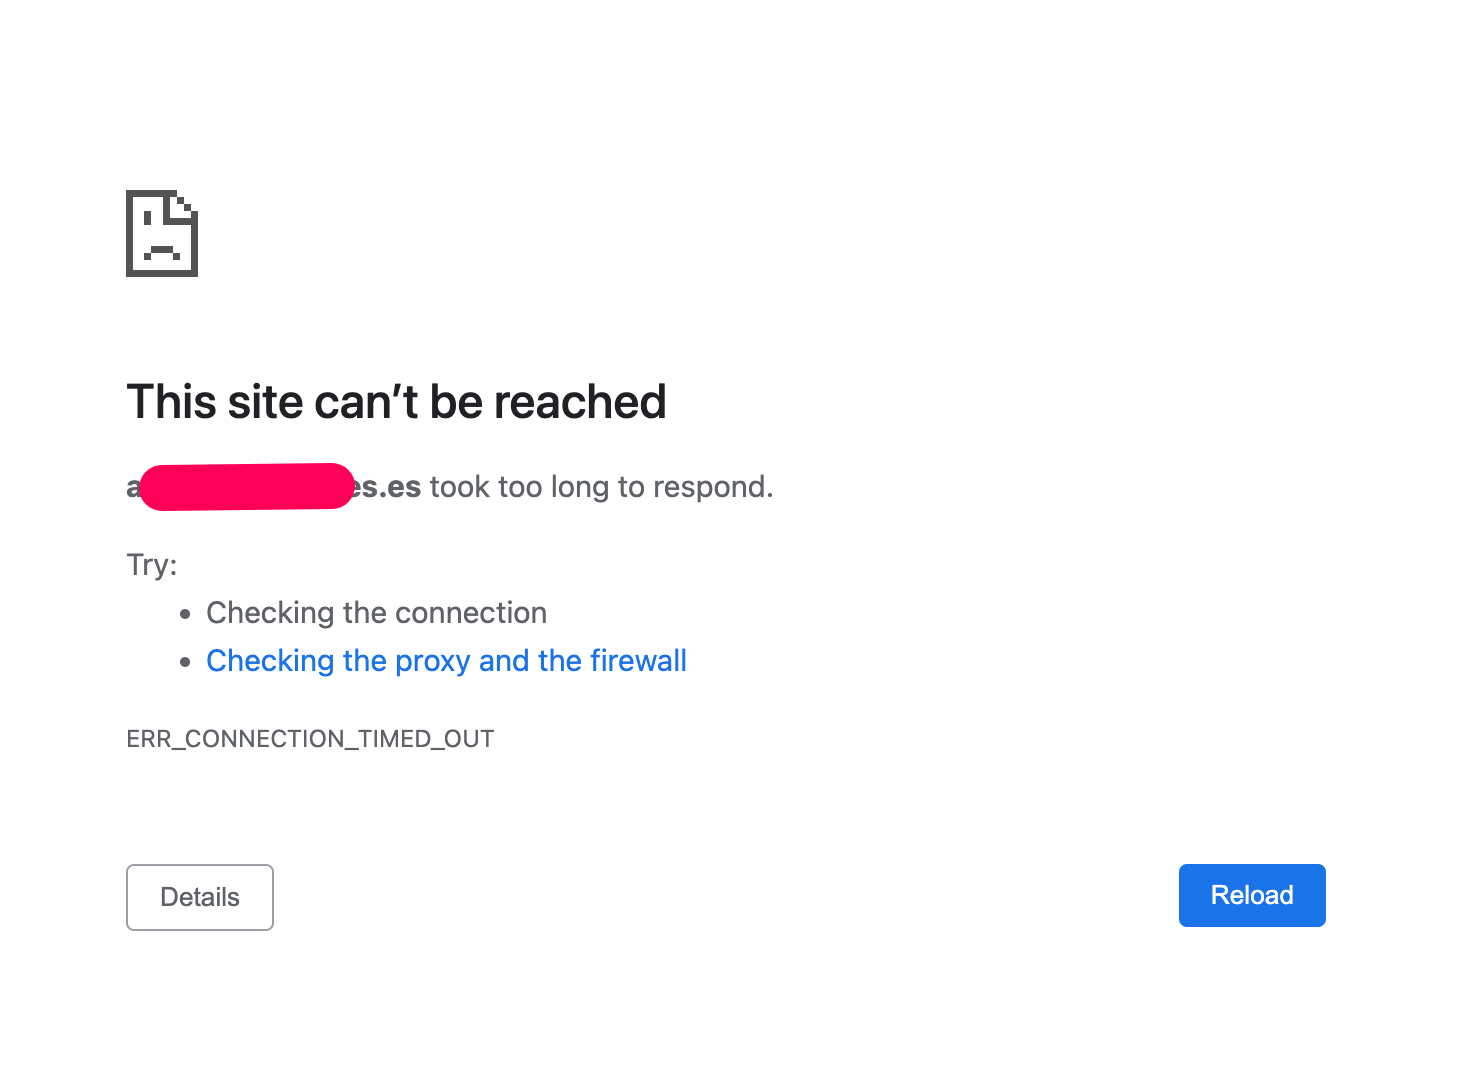This screenshot has width=1460, height=1074.
Task: Click the frowning mouth on the page icon
Action: tap(162, 254)
